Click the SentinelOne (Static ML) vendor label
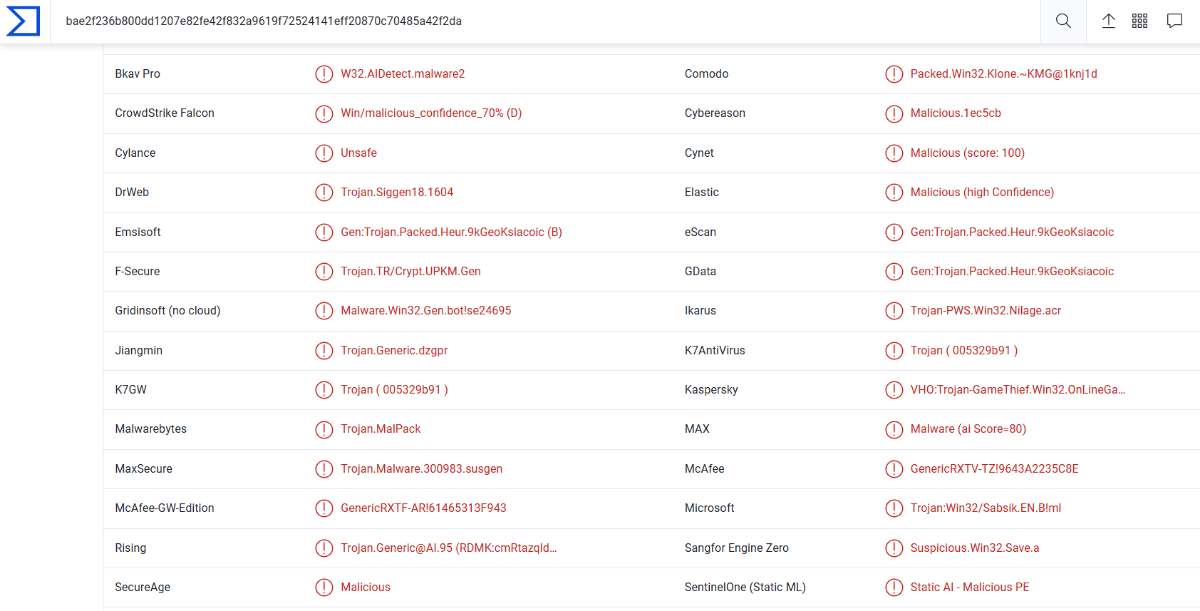The width and height of the screenshot is (1200, 611). [x=745, y=587]
